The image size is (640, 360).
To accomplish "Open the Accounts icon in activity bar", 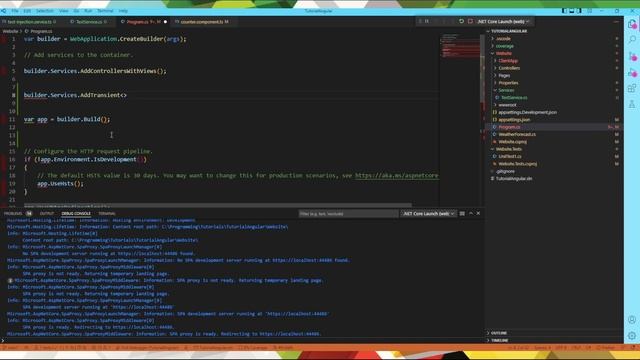I will (x=632, y=320).
